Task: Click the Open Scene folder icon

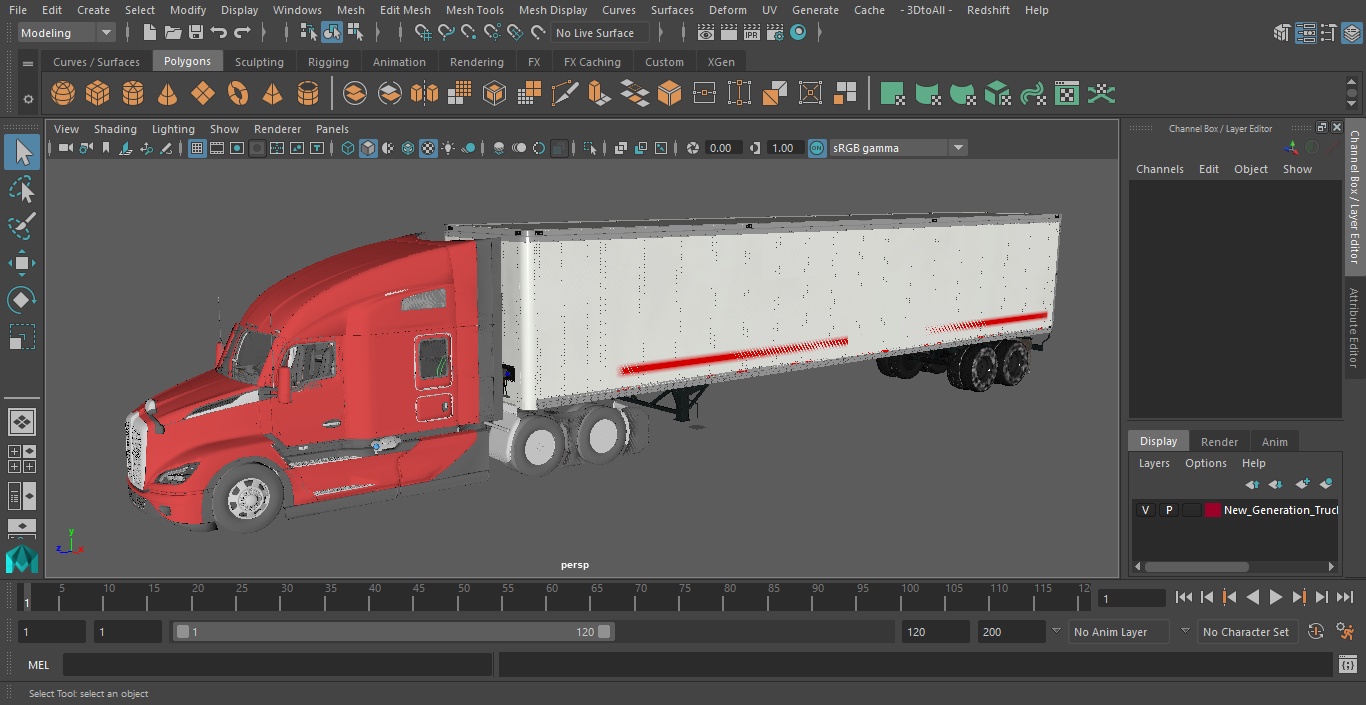Action: (x=173, y=33)
